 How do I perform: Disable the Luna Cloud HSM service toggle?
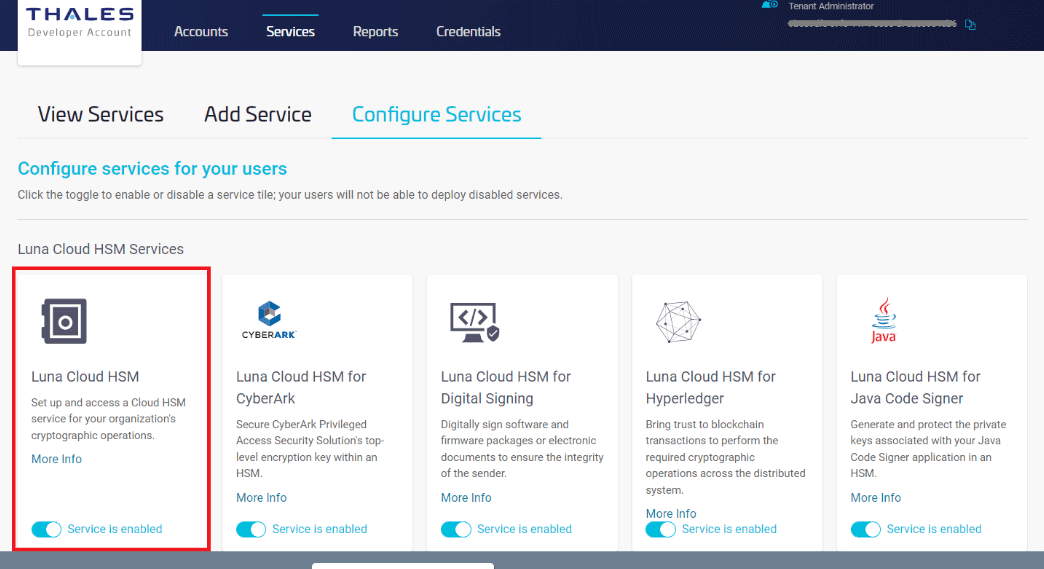point(47,529)
